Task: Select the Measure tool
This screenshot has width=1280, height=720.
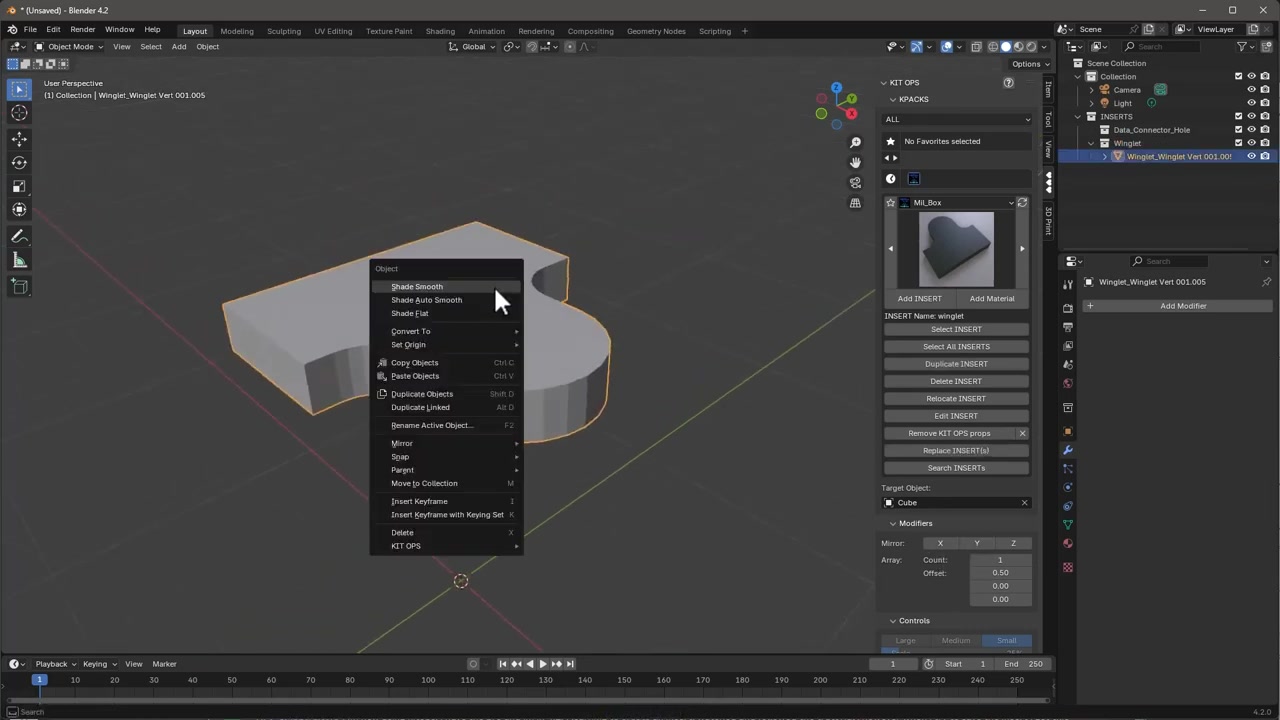Action: pos(19,261)
